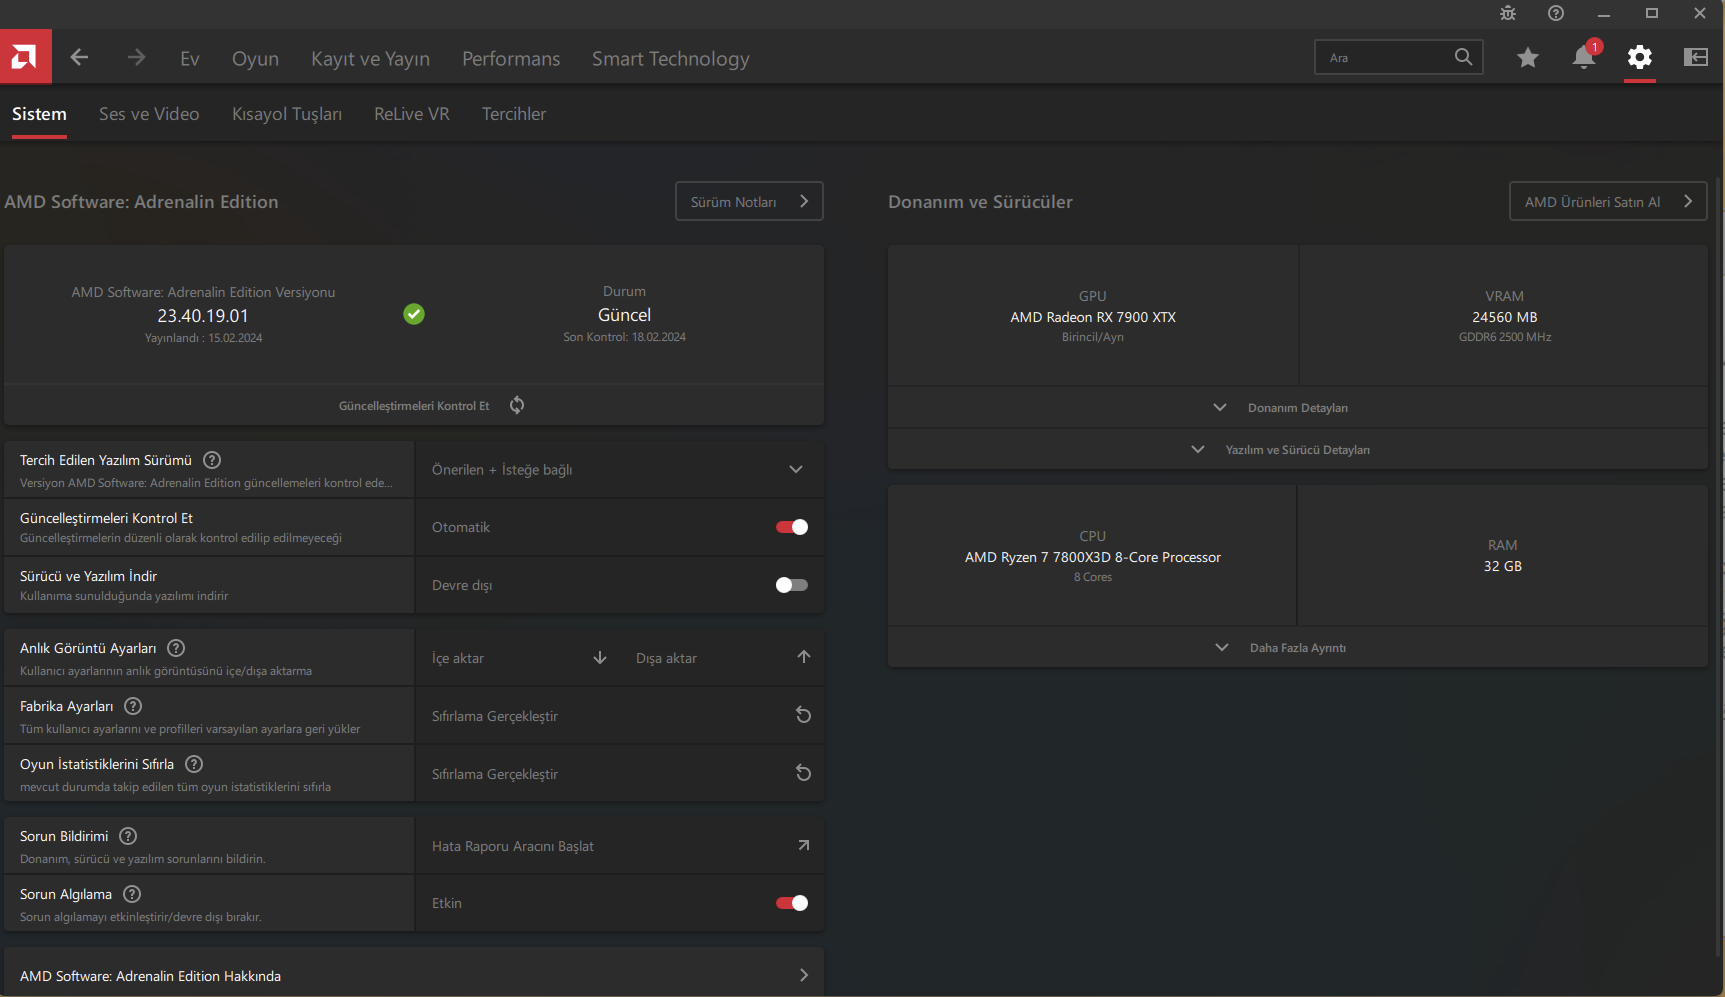1725x997 pixels.
Task: Click reset icon for Fabrika Ayarları
Action: point(803,715)
